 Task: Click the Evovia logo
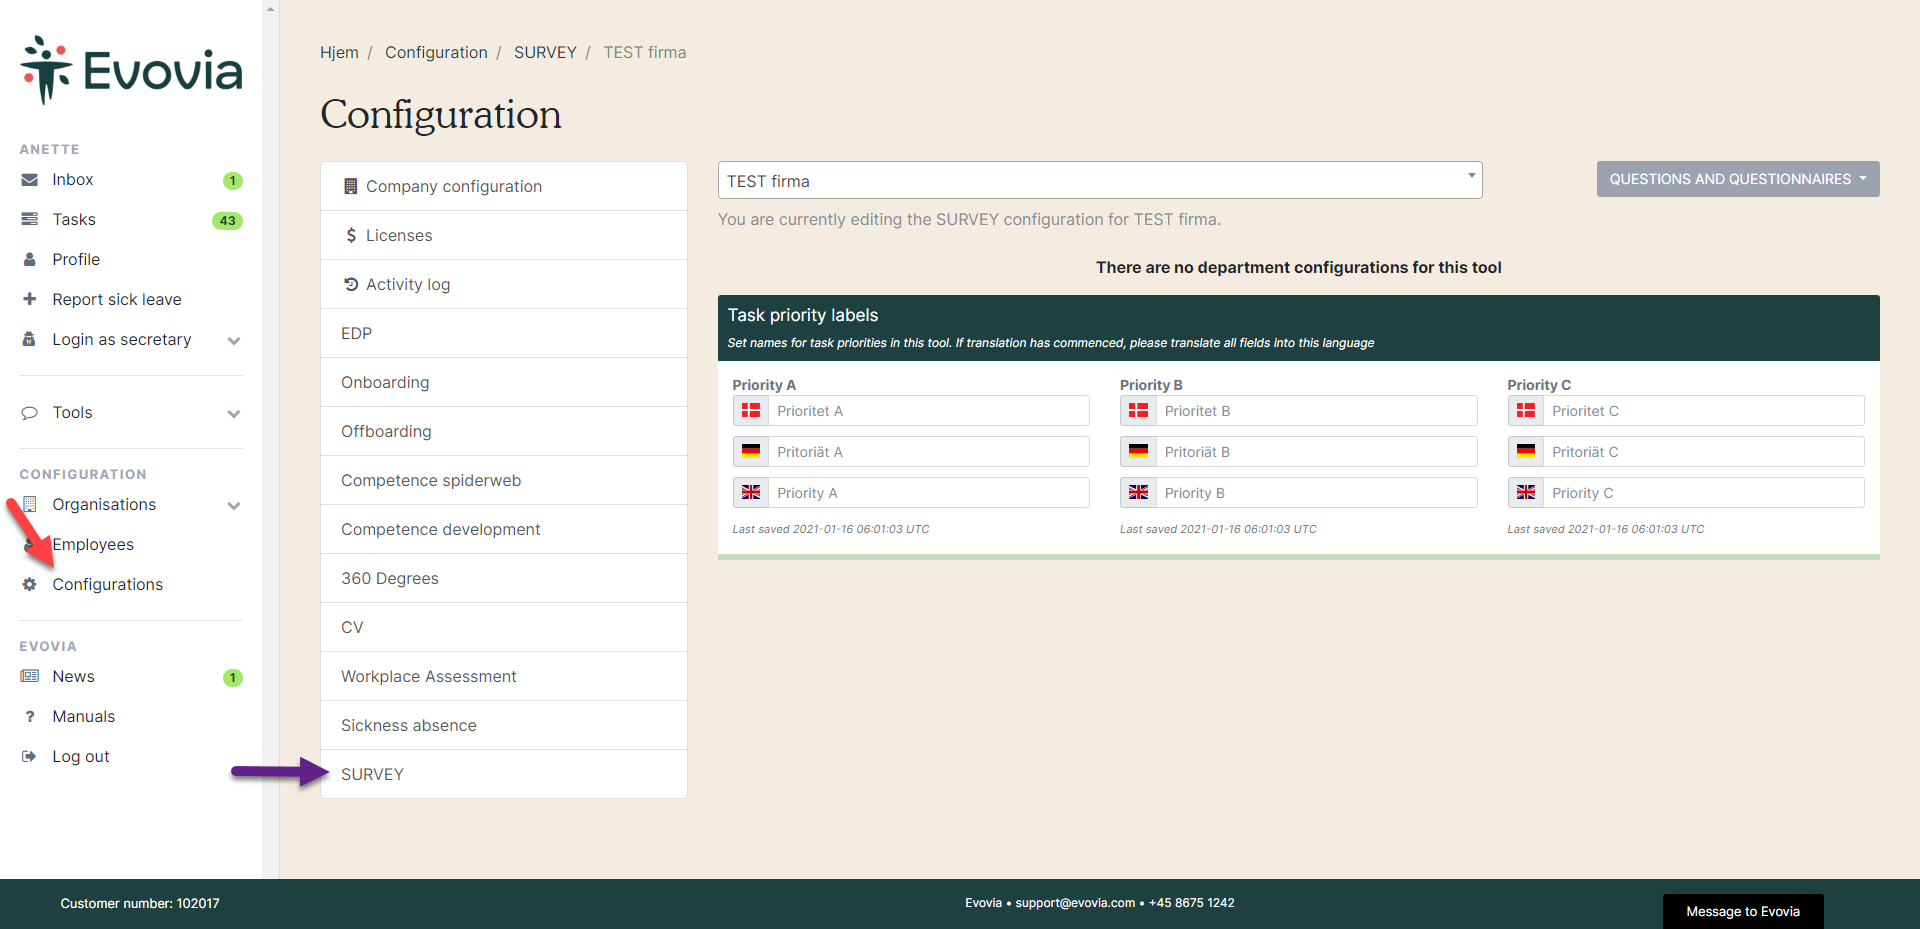click(131, 70)
